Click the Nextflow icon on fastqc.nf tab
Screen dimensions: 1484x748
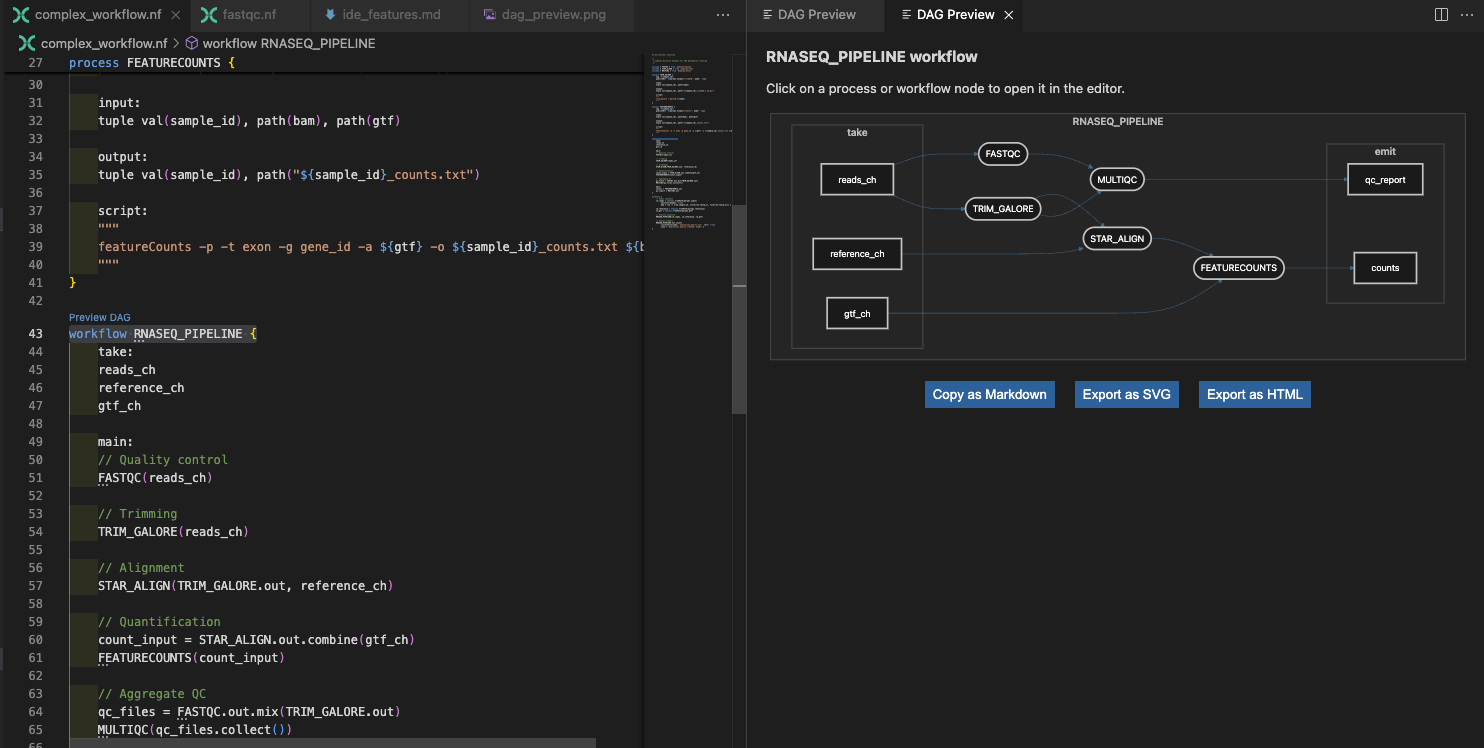coord(208,15)
